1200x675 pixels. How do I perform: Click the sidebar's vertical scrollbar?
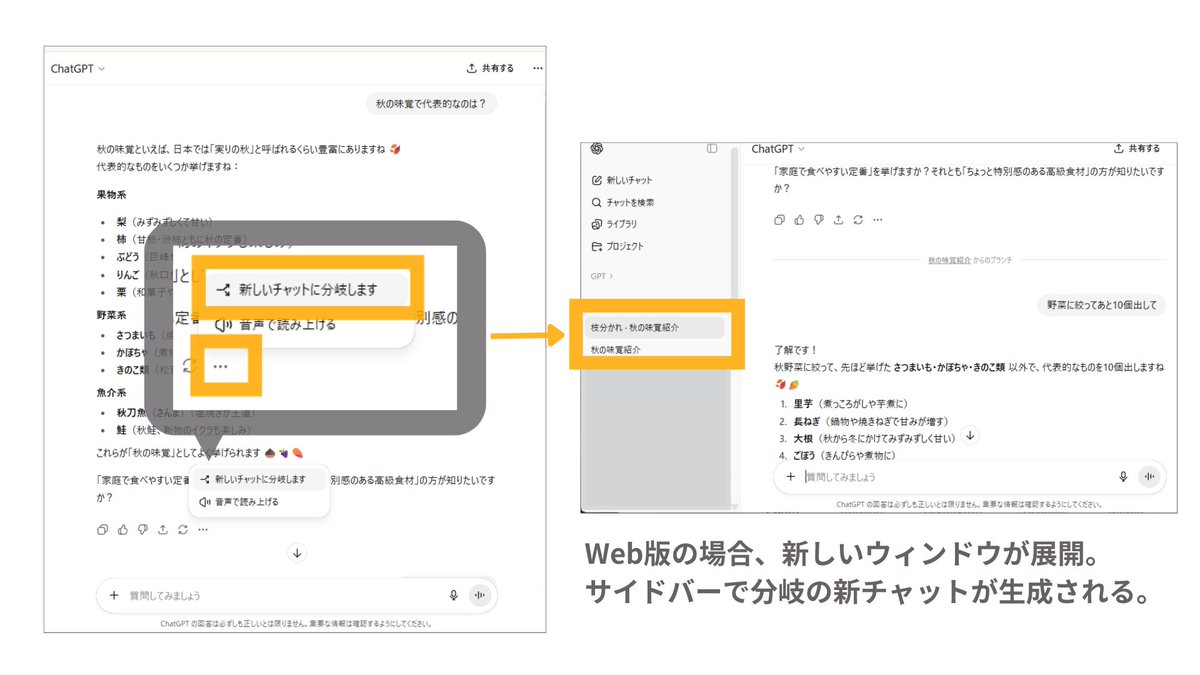coord(735,325)
